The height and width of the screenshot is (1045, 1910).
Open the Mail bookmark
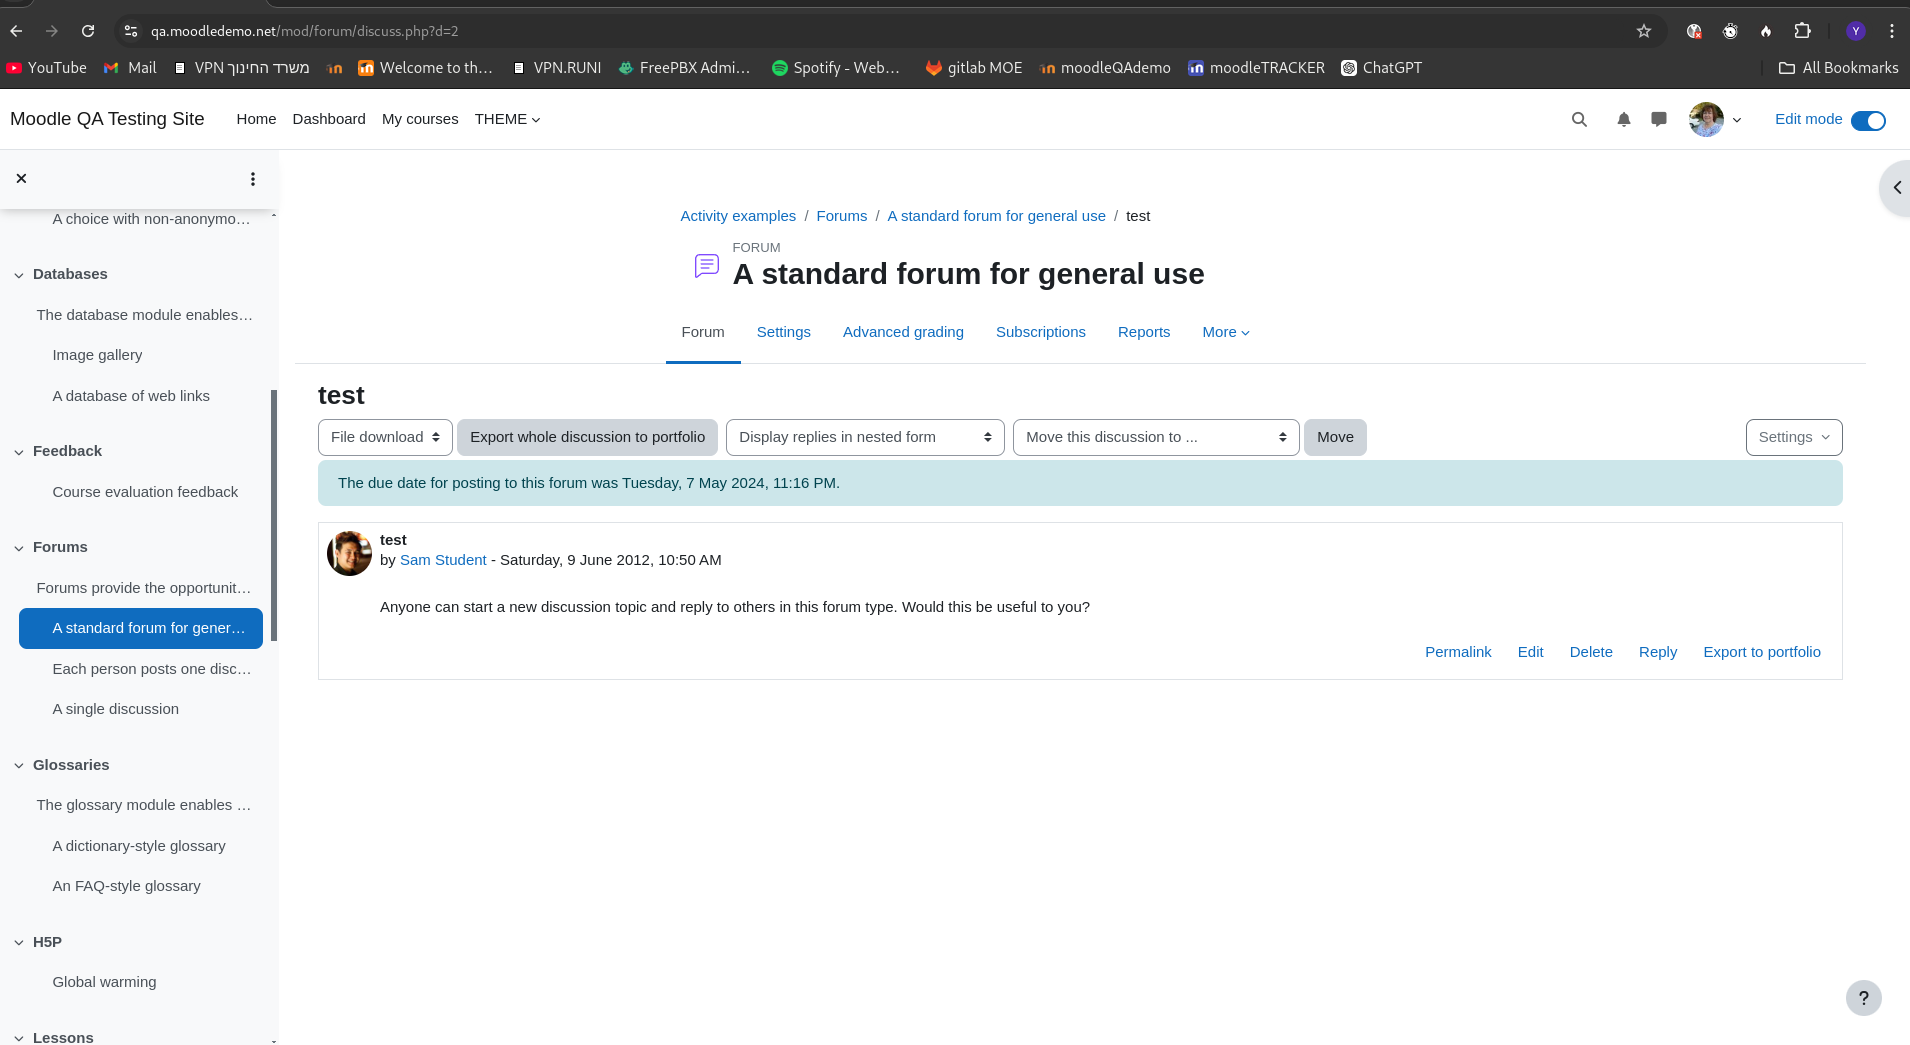[130, 68]
